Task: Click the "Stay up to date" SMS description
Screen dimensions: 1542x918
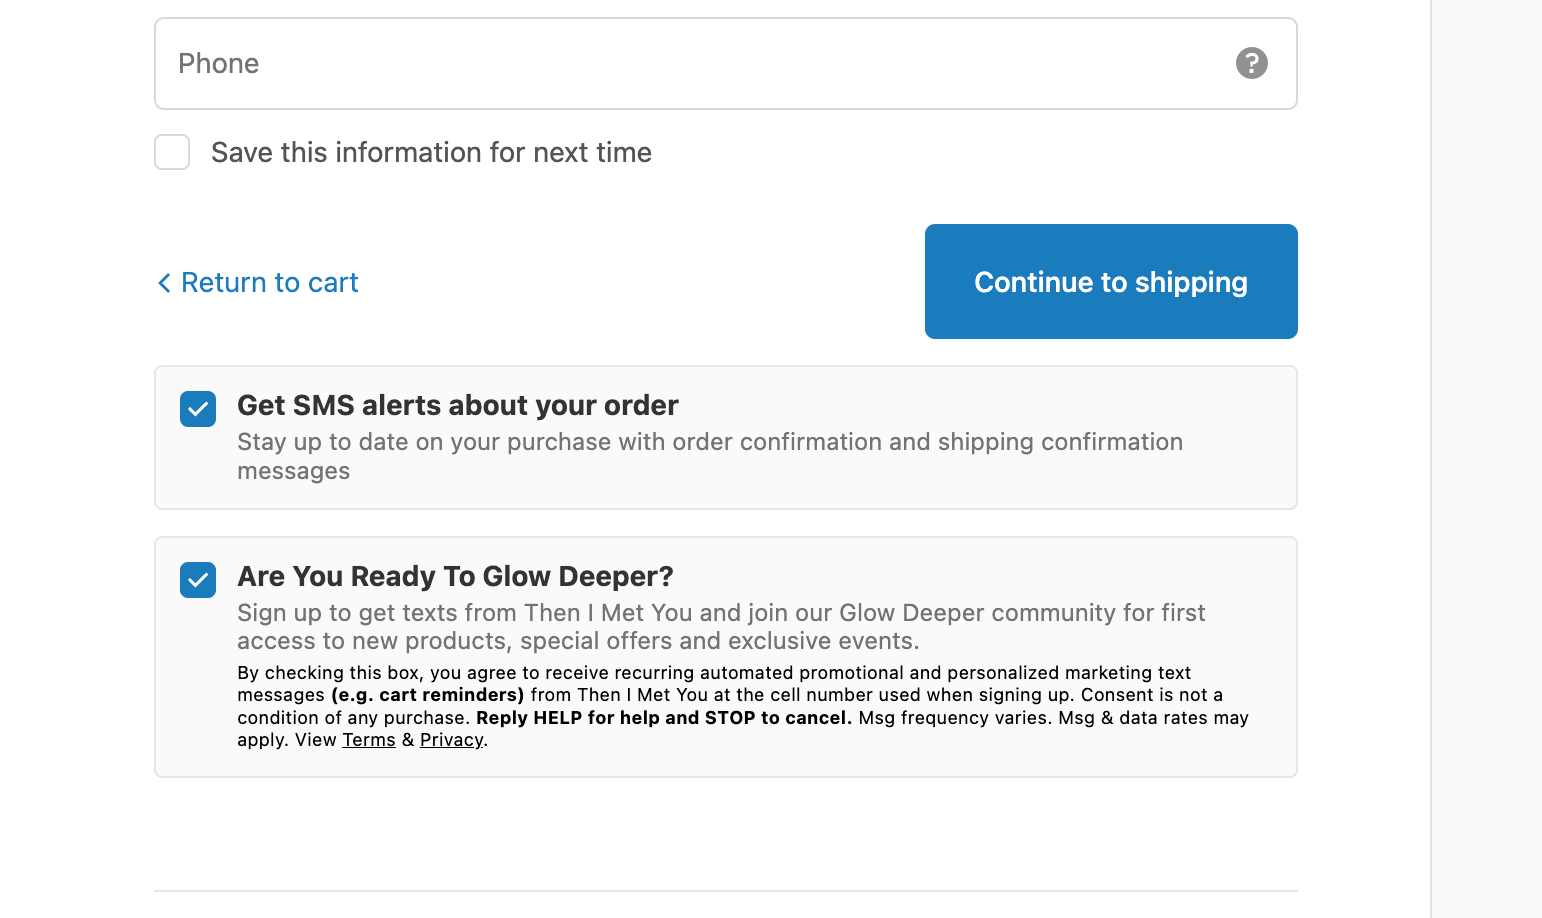Action: (x=709, y=442)
